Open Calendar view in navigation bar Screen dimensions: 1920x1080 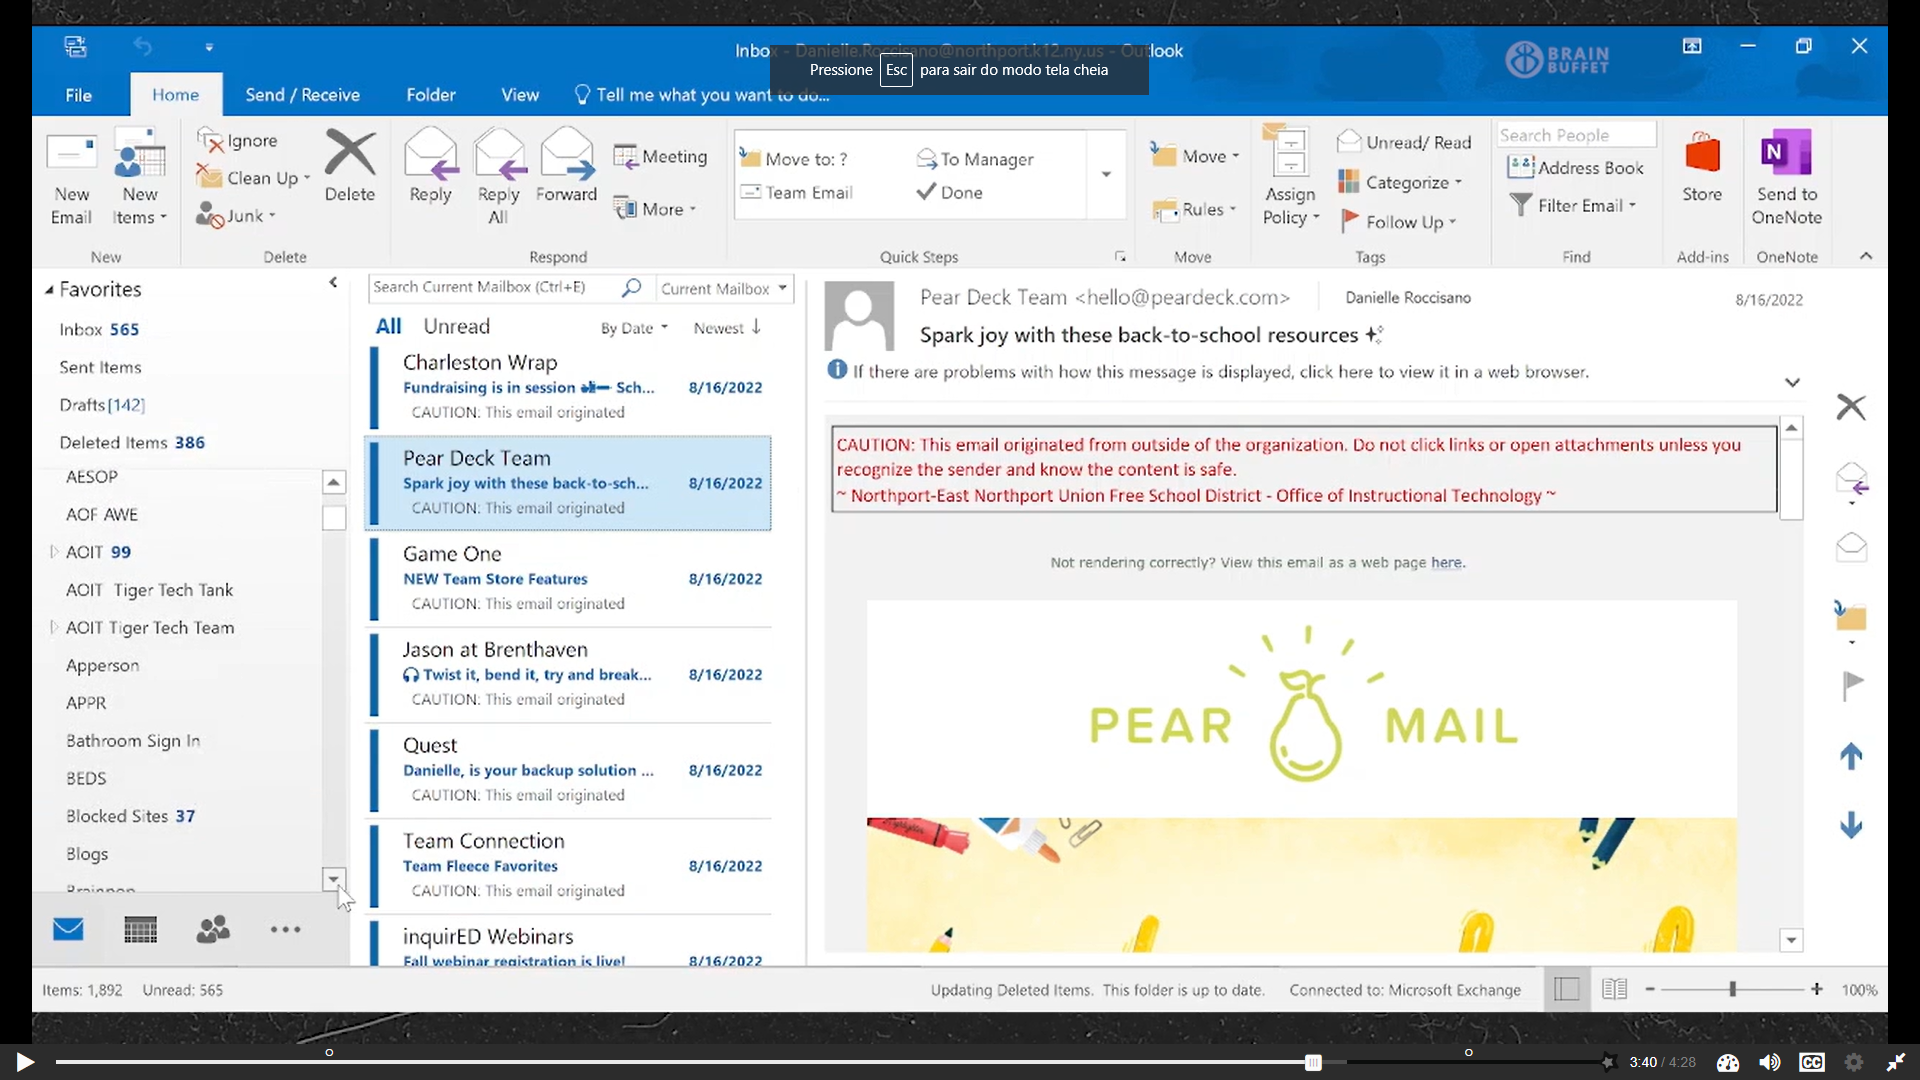tap(140, 930)
